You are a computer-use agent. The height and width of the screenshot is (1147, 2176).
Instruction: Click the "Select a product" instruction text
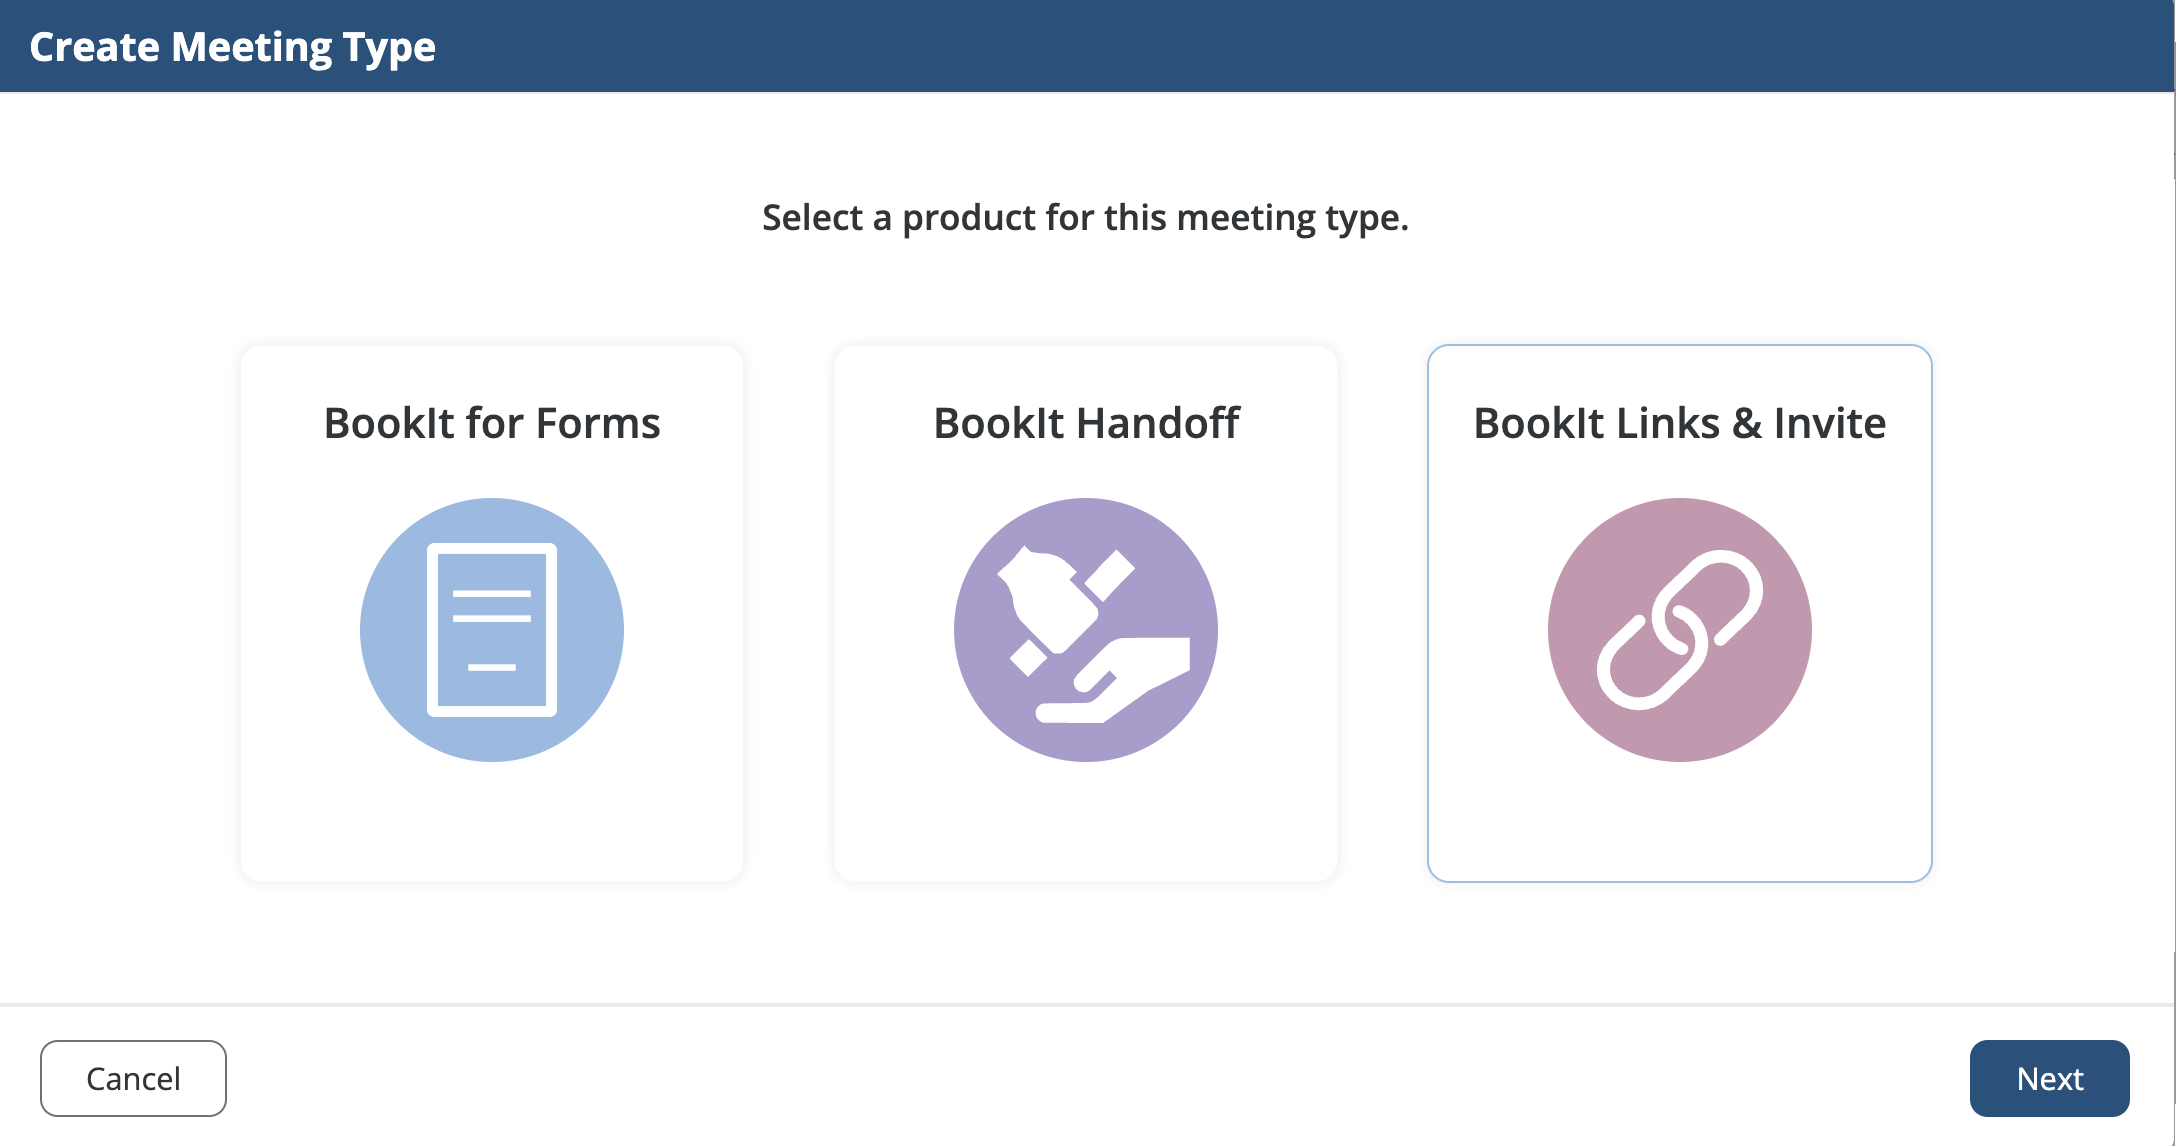click(x=1085, y=218)
